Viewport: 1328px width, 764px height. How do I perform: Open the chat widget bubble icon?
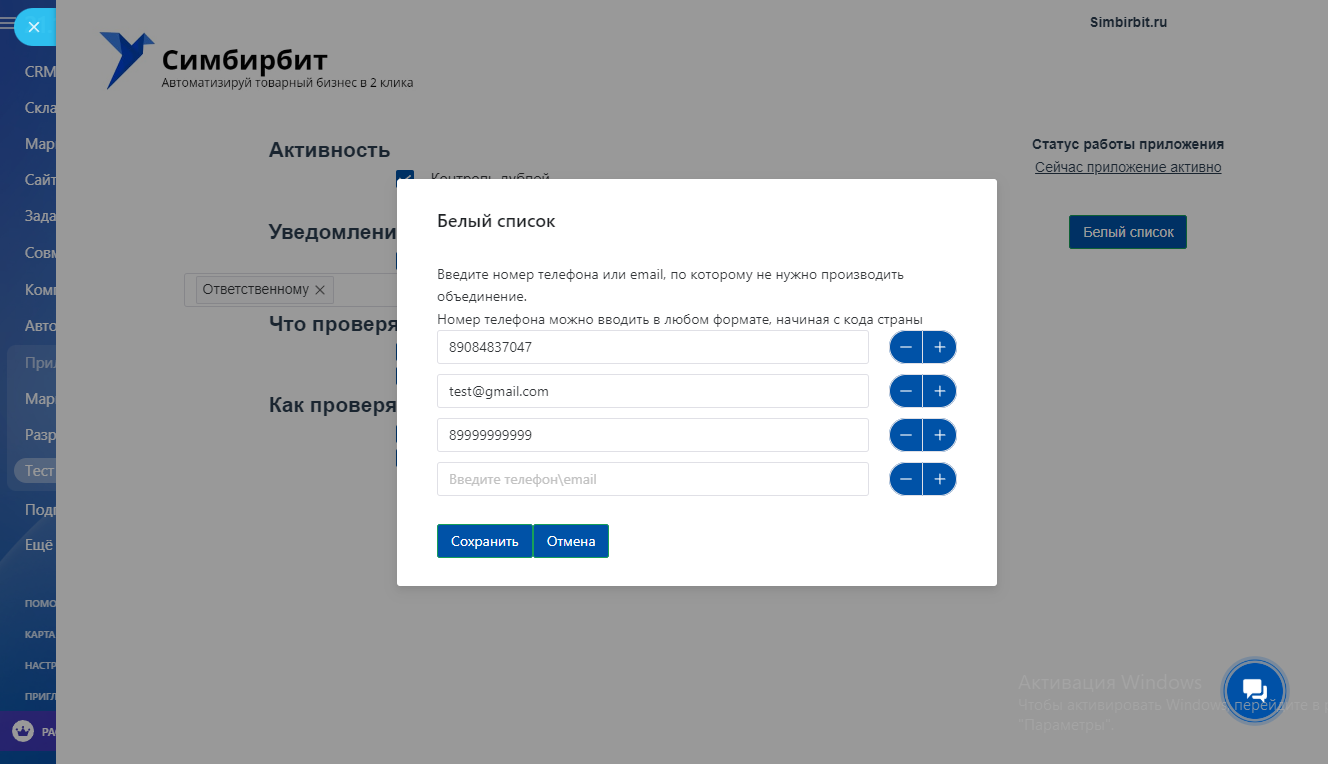[1254, 690]
